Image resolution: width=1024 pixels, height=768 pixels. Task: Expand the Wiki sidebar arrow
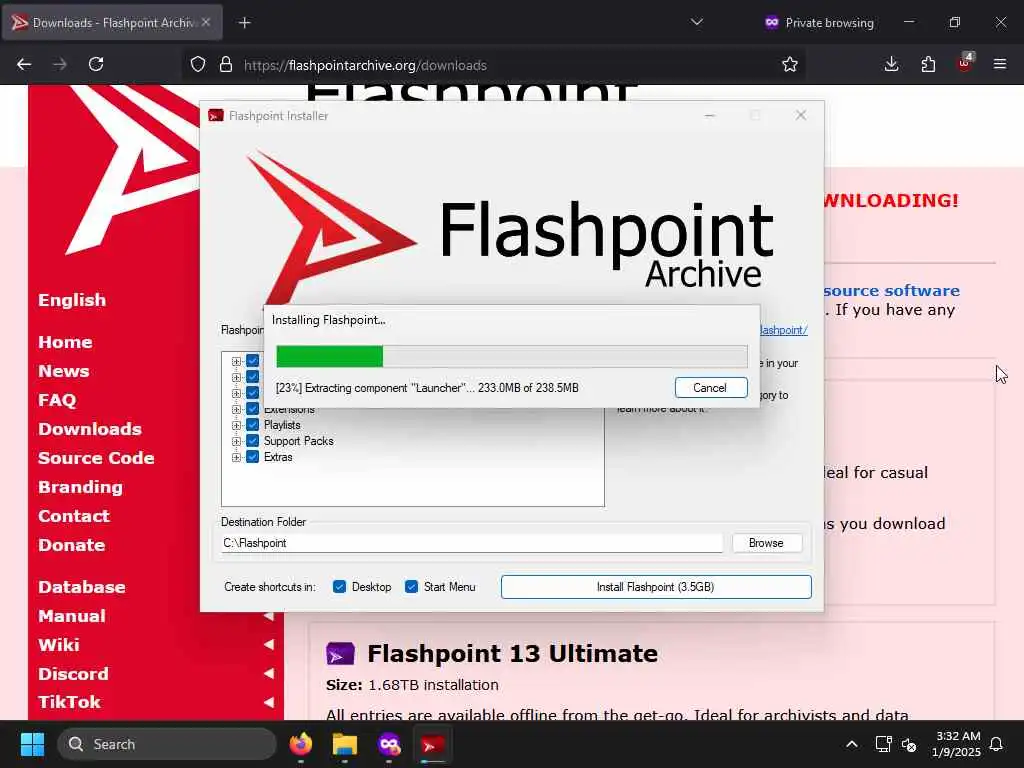tap(268, 645)
